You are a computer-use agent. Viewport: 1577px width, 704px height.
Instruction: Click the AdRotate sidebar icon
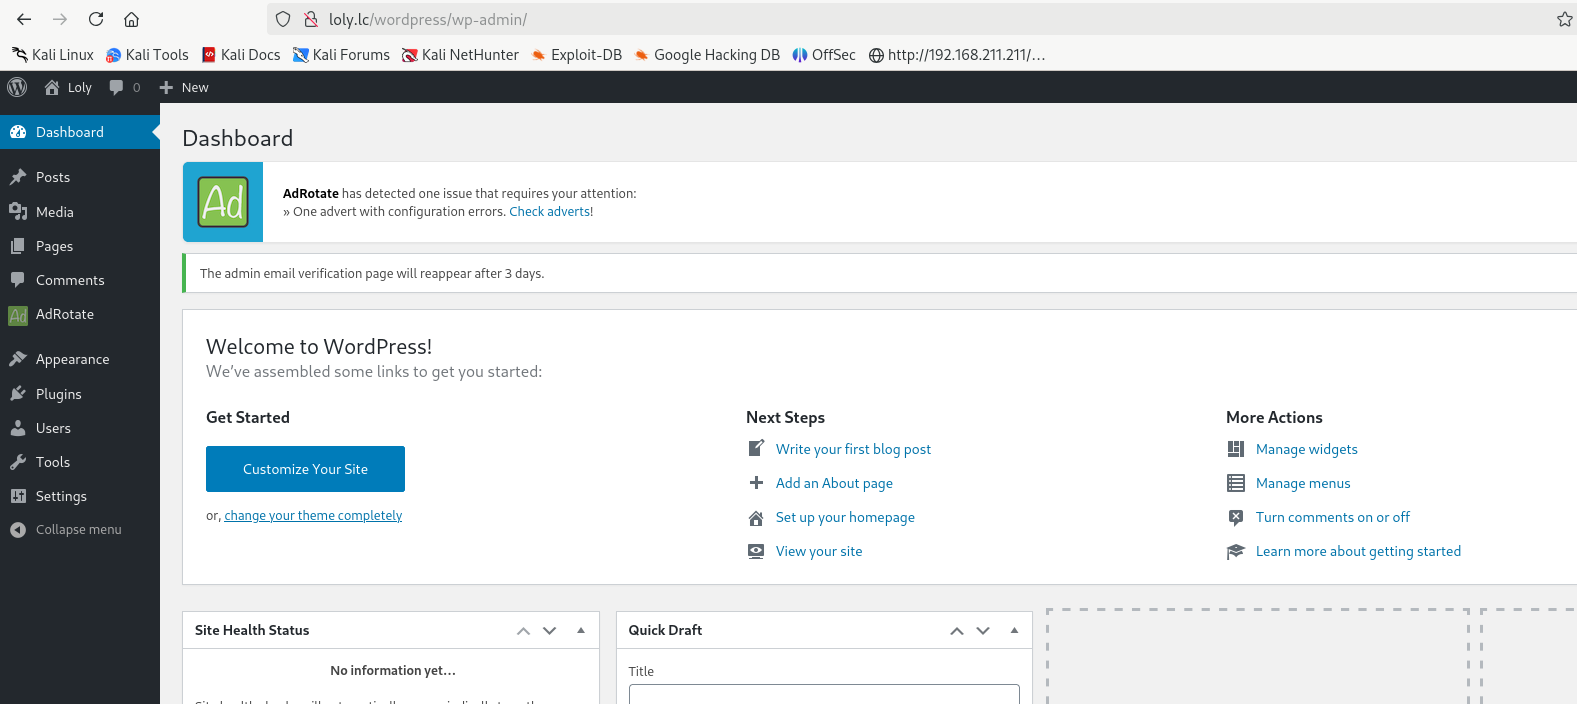coord(18,315)
